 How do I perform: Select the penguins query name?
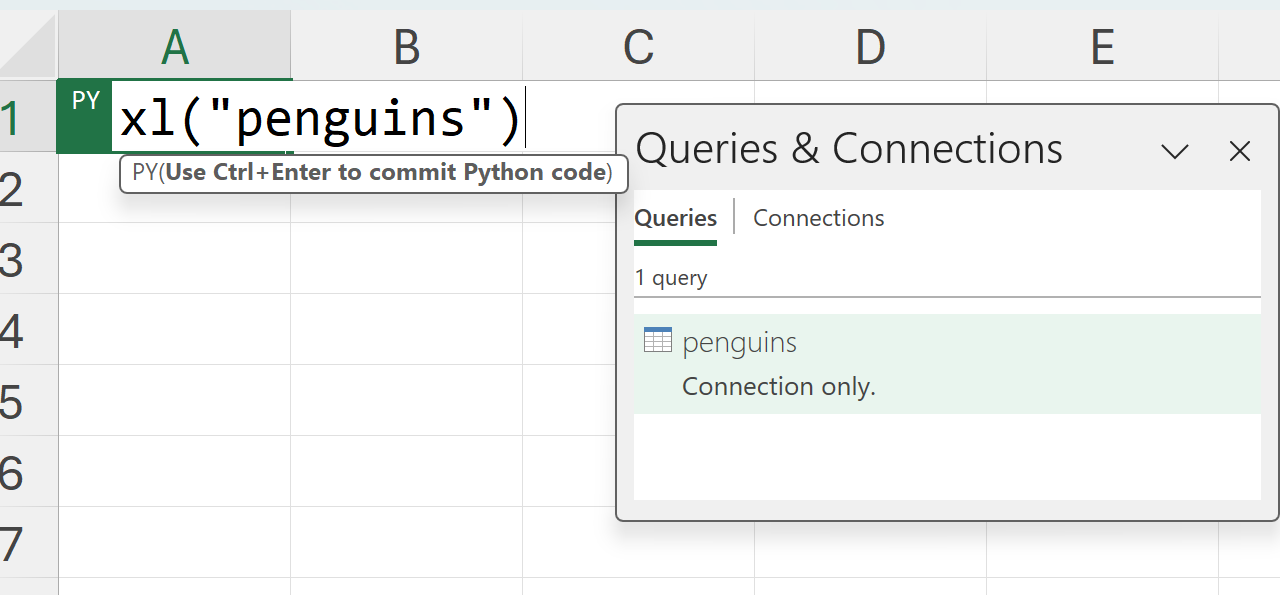coord(739,343)
